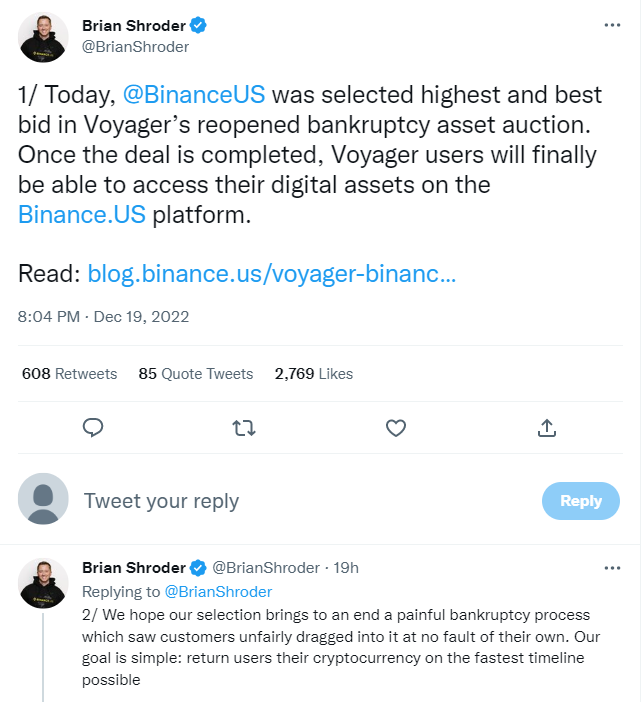Open the blog.binance.us article link
This screenshot has height=702, width=642.
point(272,274)
